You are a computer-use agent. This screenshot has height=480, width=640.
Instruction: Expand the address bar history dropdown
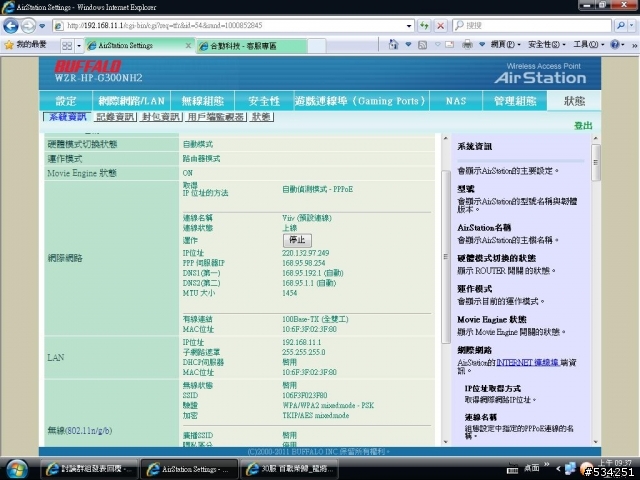tap(409, 26)
